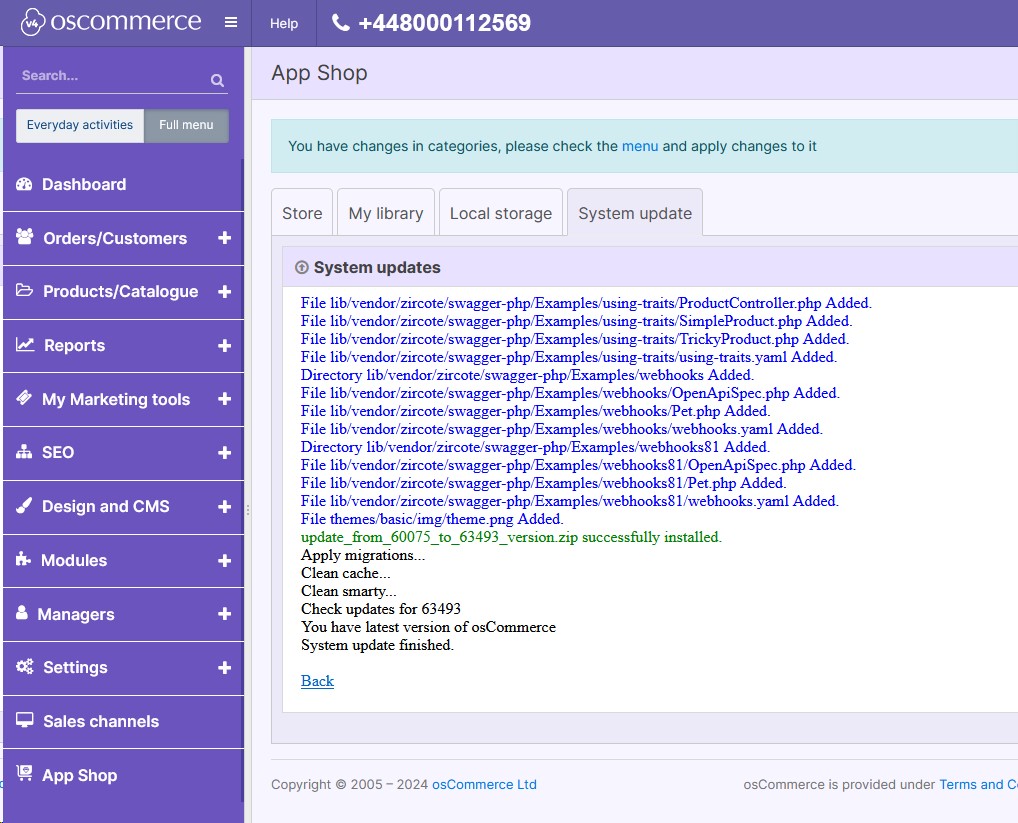Viewport: 1018px width, 823px height.
Task: Open the Store tab
Action: pyautogui.click(x=302, y=212)
